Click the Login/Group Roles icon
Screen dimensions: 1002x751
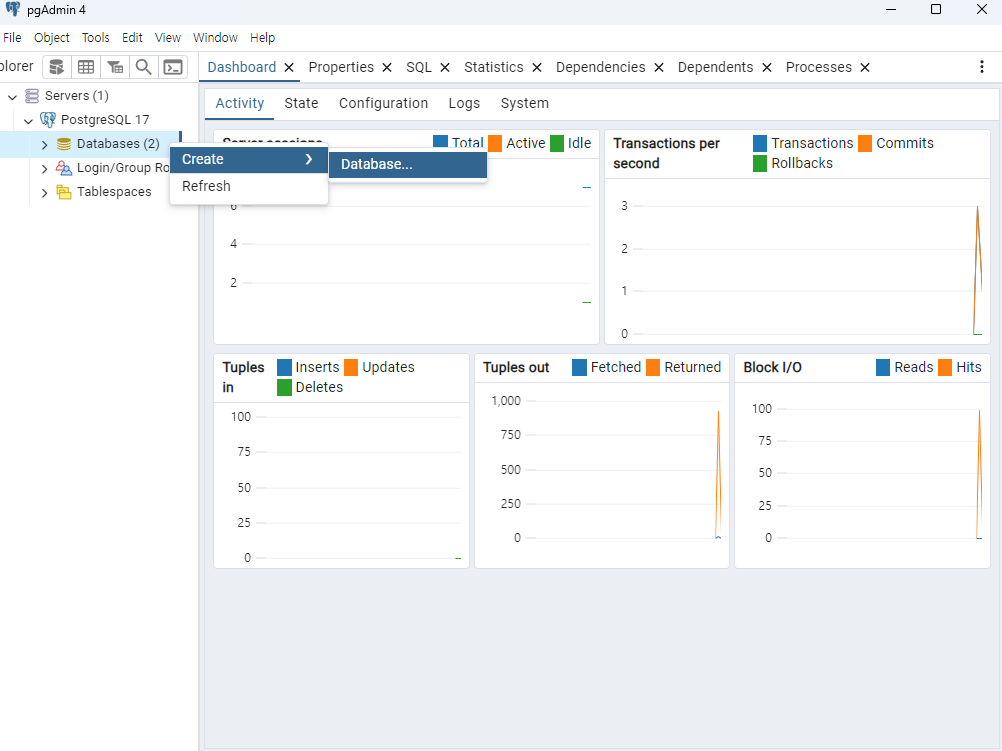64,168
